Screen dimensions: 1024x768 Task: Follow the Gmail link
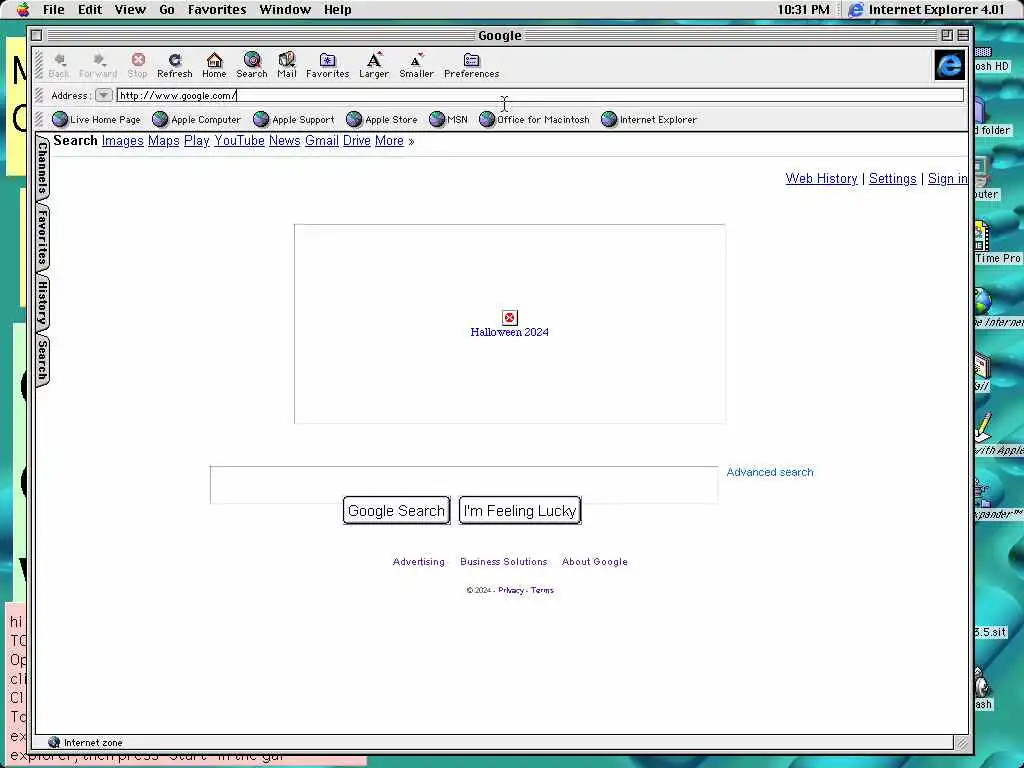[x=322, y=140]
